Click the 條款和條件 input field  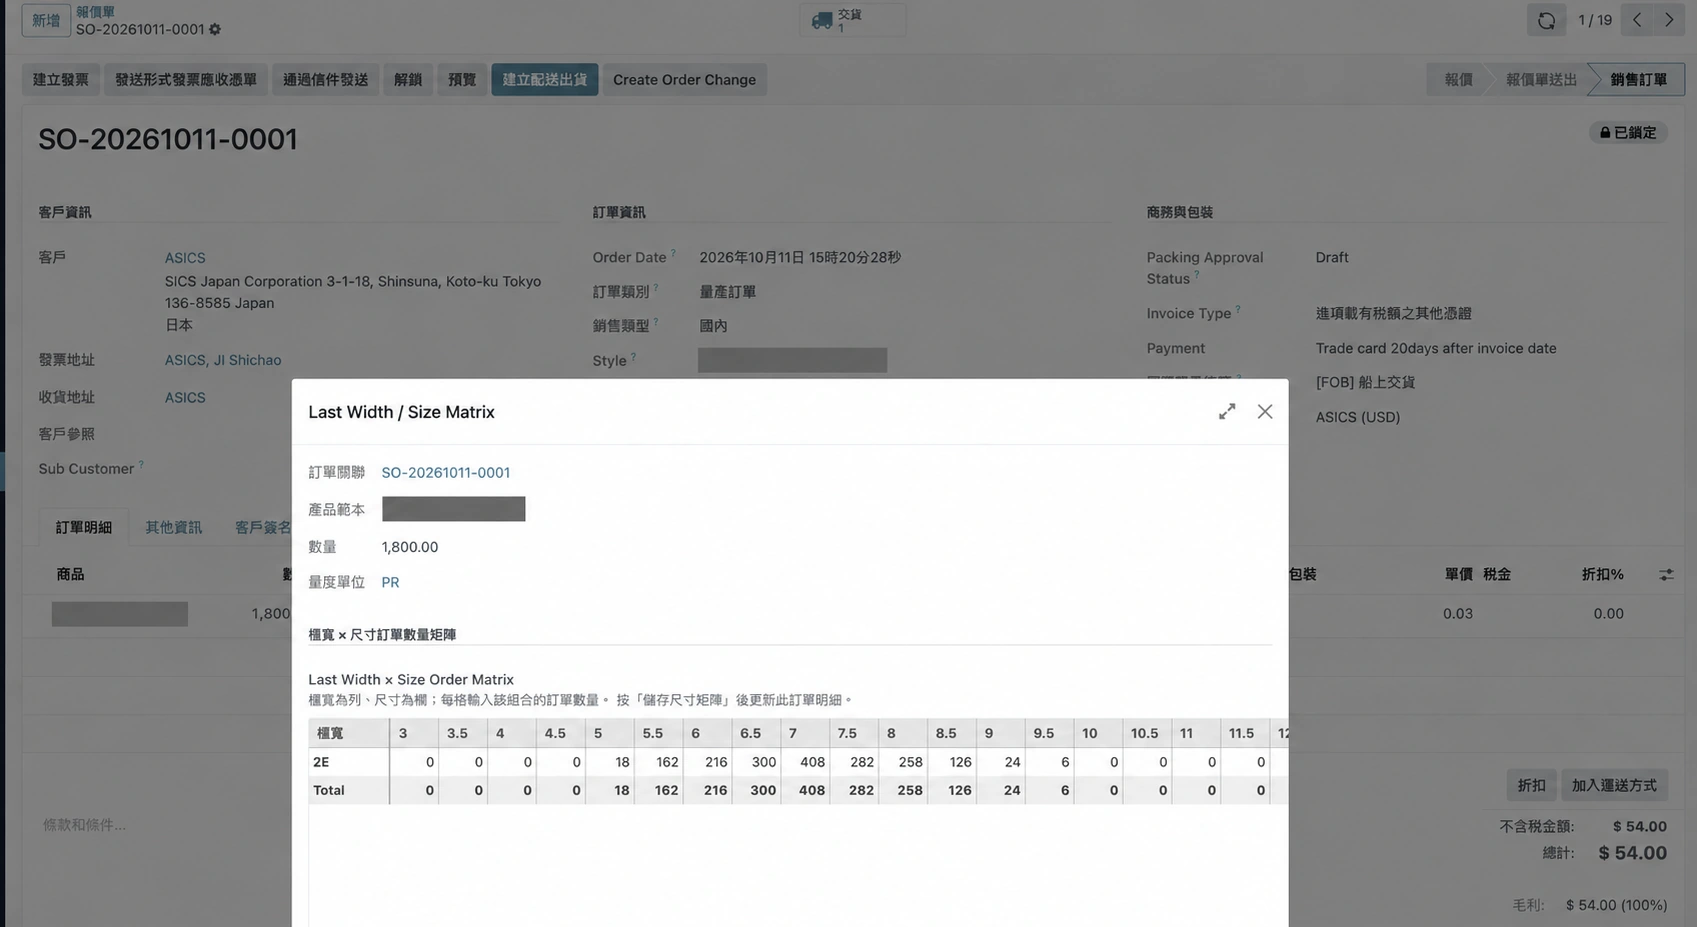click(x=84, y=825)
